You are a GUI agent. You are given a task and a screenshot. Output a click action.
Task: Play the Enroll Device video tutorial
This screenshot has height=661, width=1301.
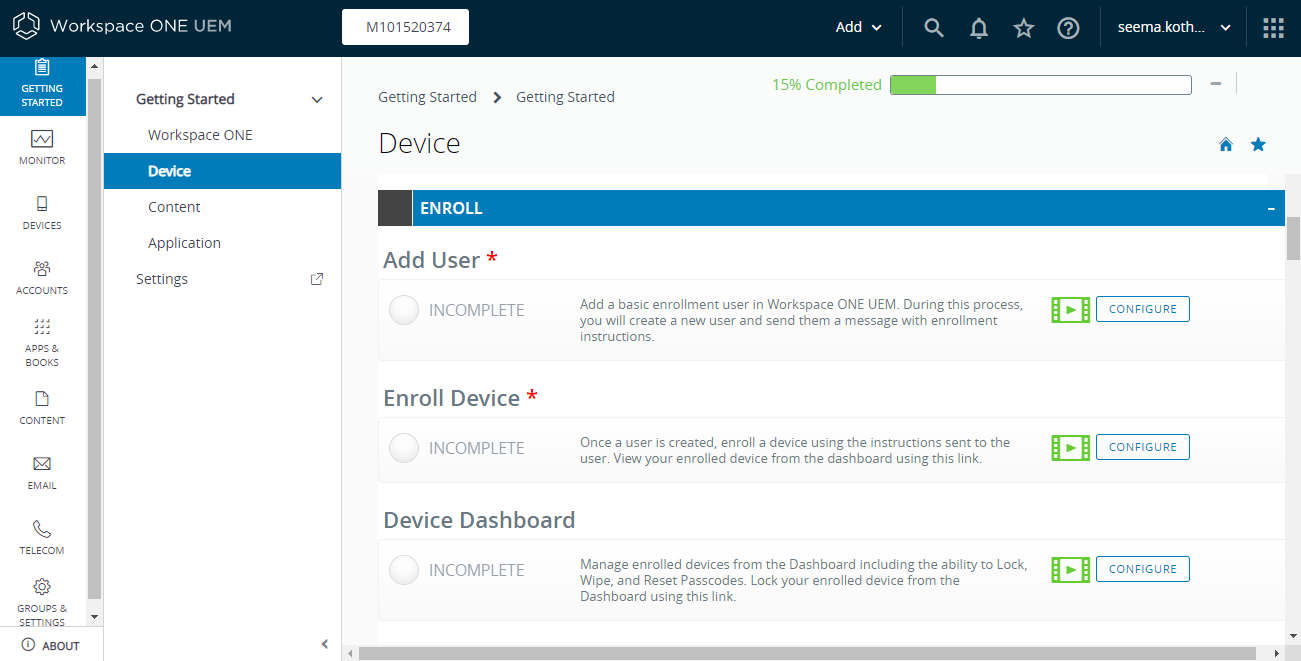(1071, 448)
